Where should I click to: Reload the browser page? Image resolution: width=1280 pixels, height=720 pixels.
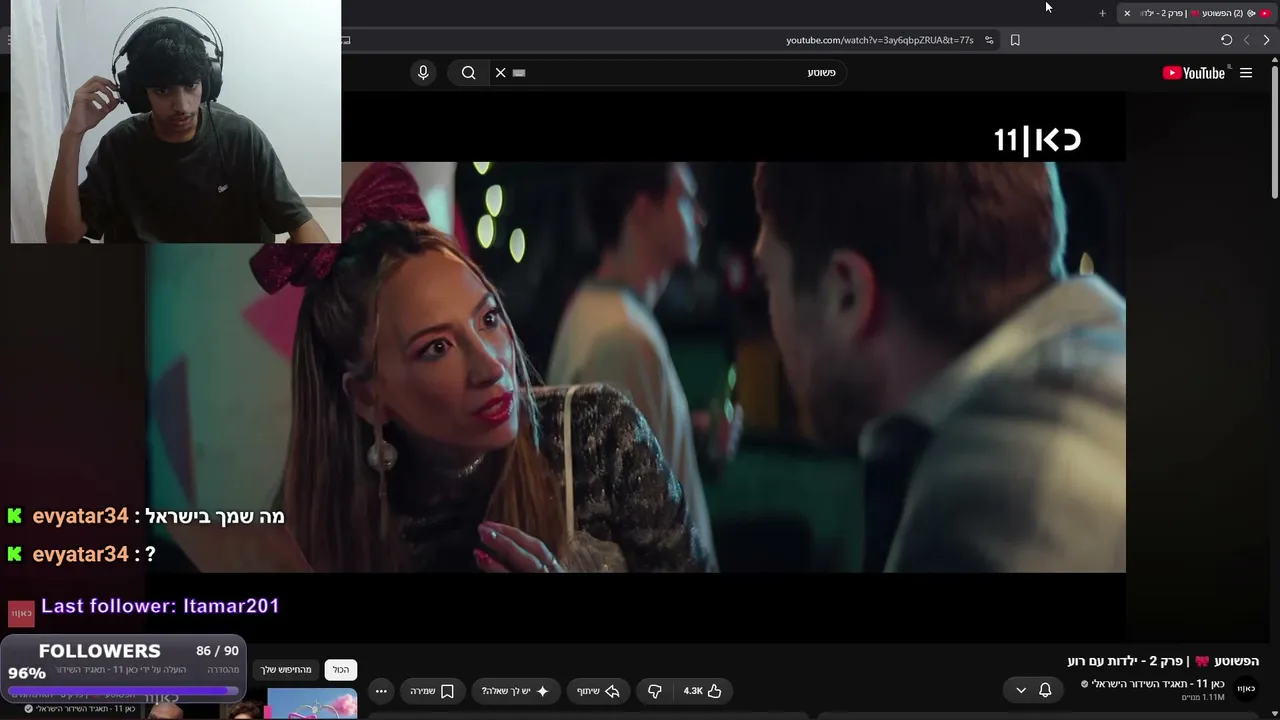point(1226,40)
